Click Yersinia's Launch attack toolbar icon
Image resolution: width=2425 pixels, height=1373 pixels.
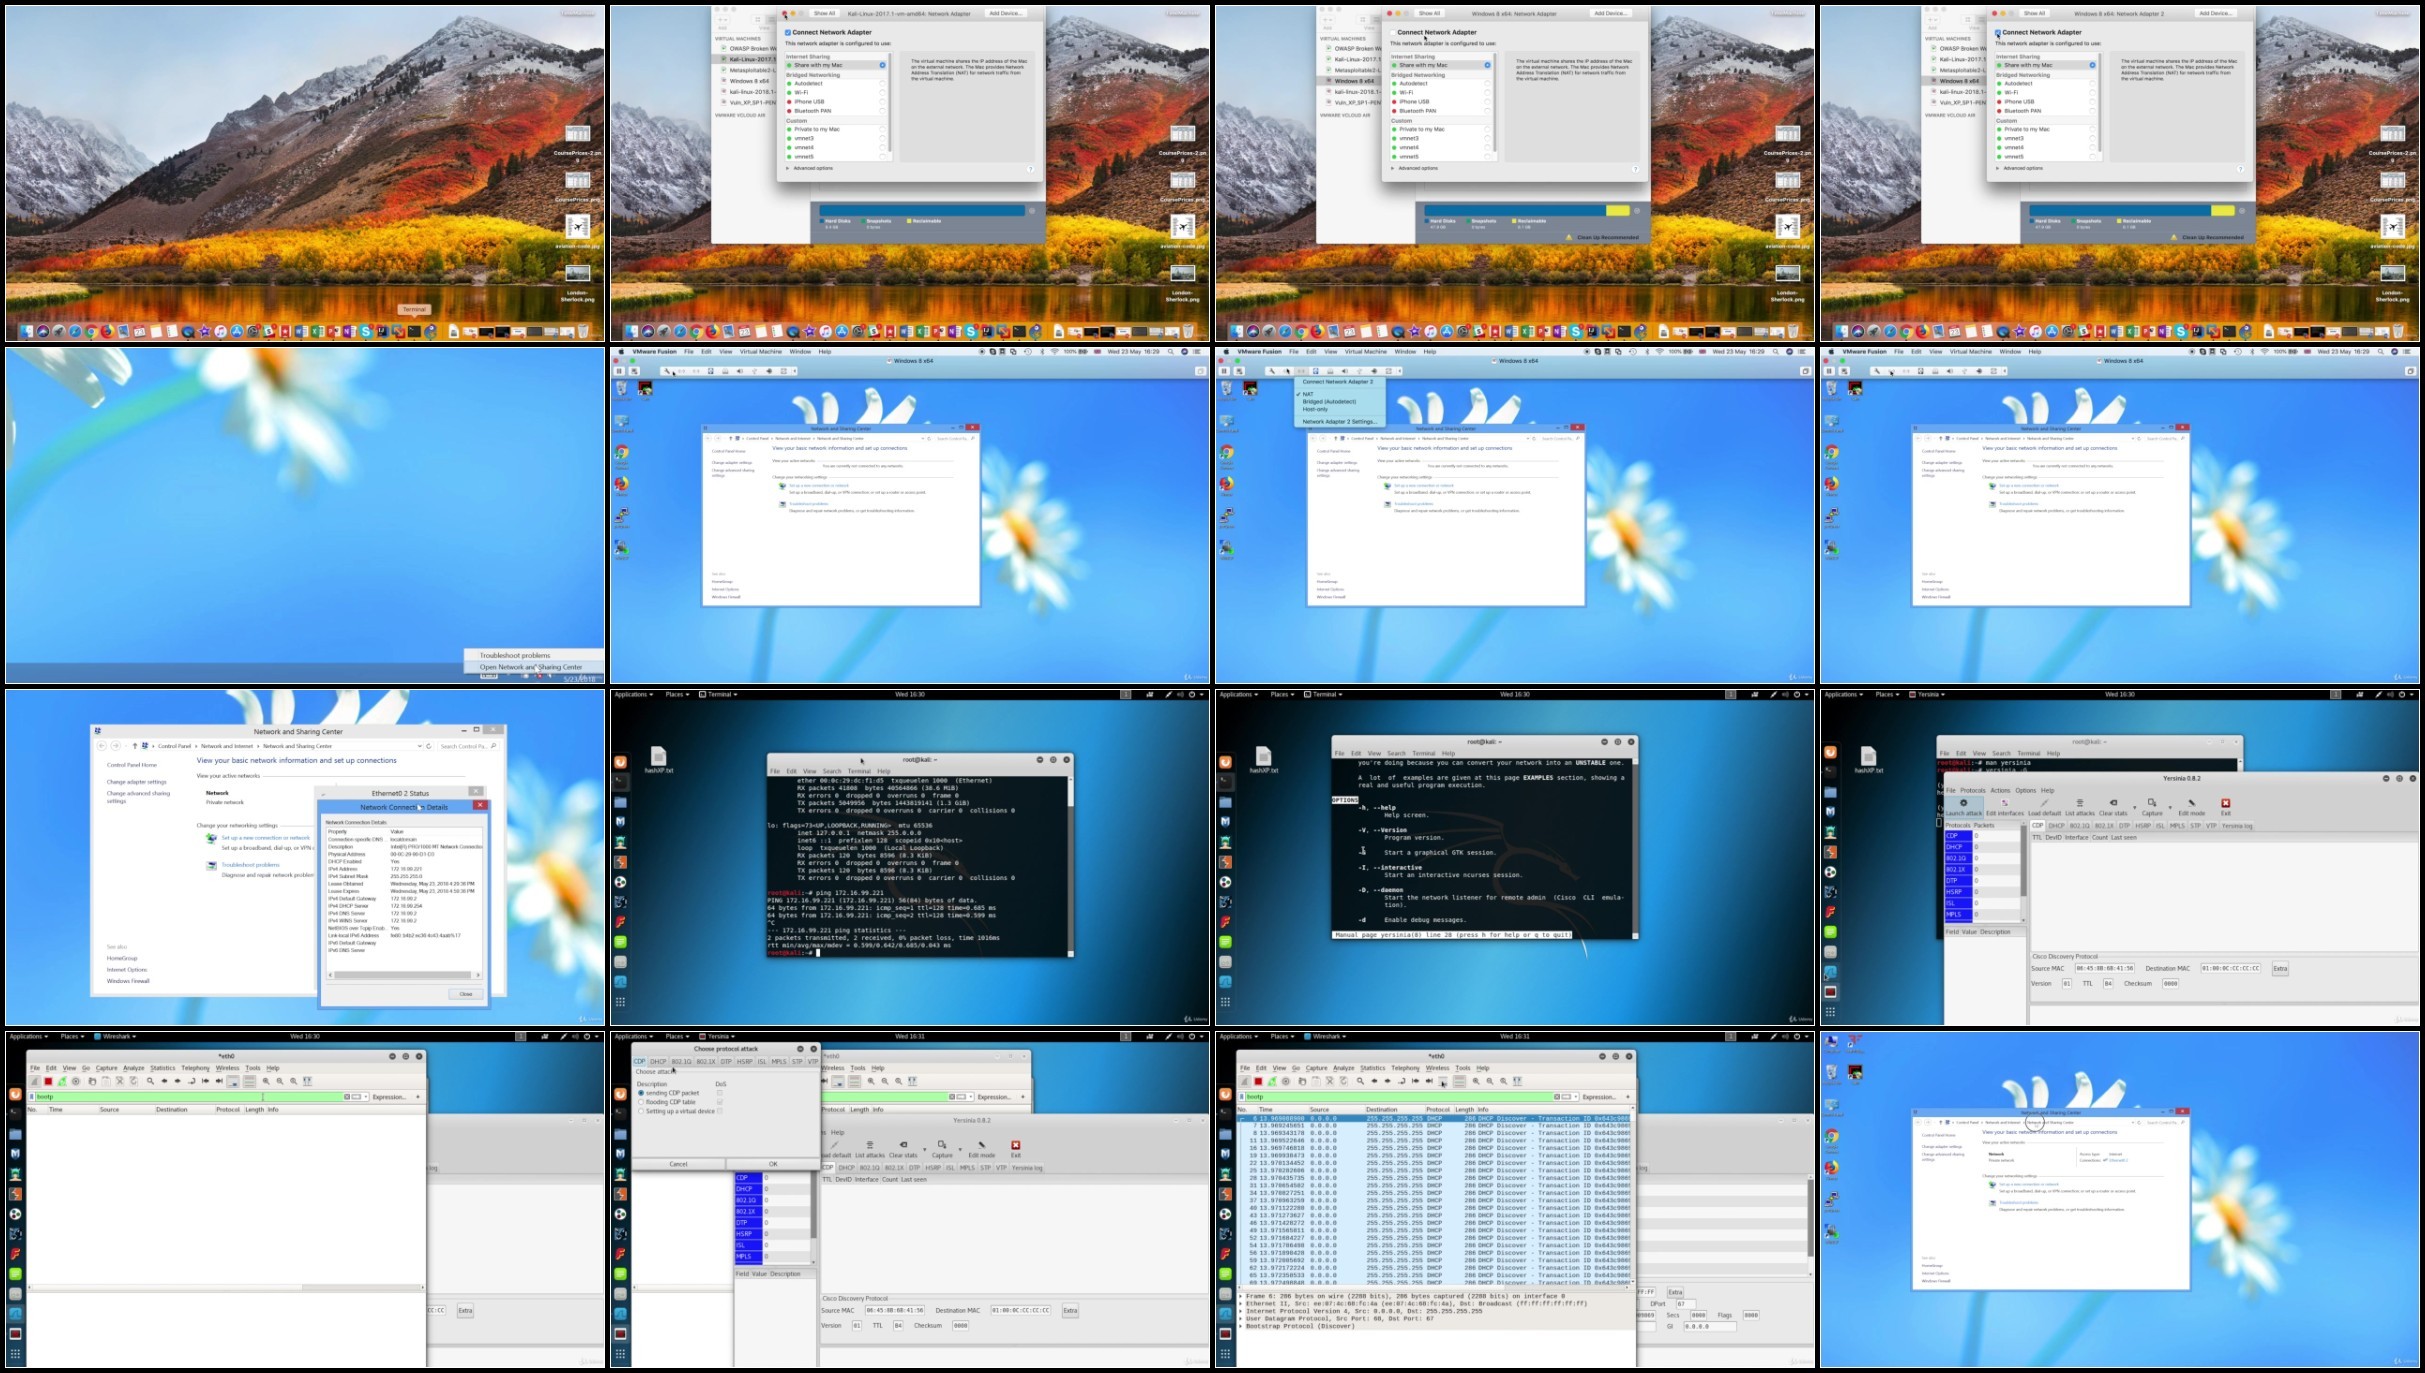click(1963, 807)
